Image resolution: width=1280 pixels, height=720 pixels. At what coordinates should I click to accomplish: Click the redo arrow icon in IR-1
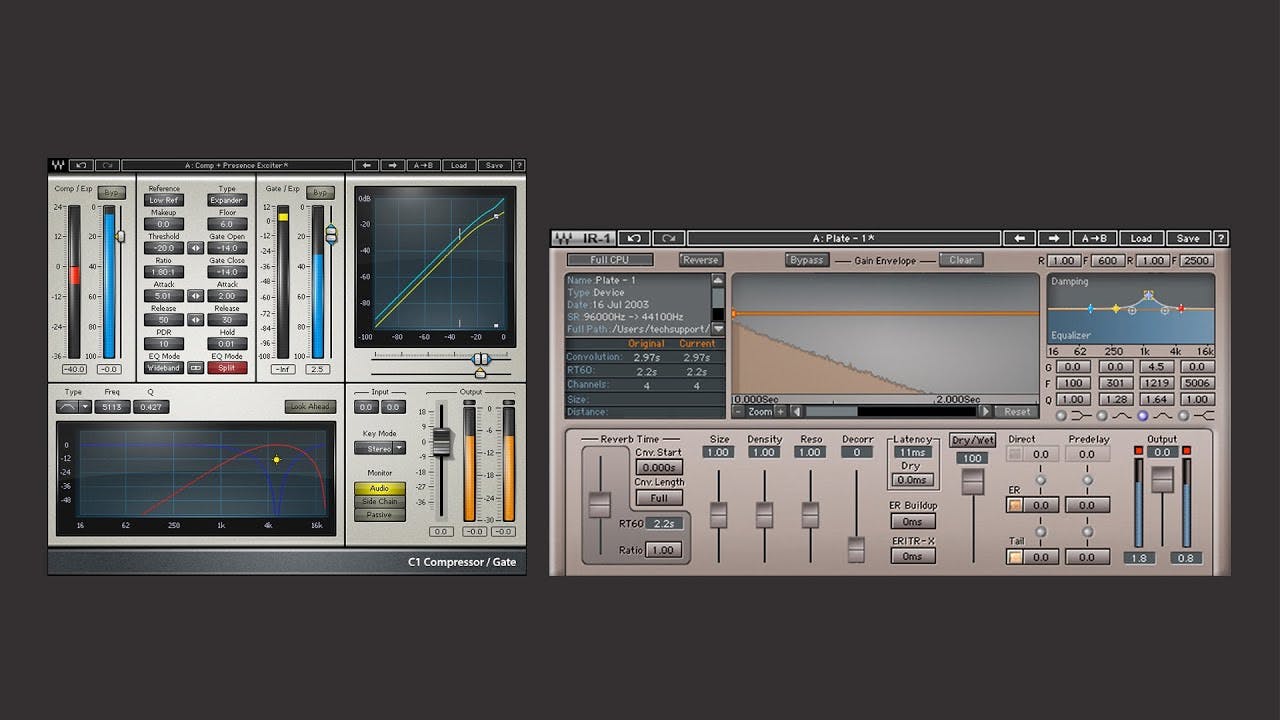(668, 238)
